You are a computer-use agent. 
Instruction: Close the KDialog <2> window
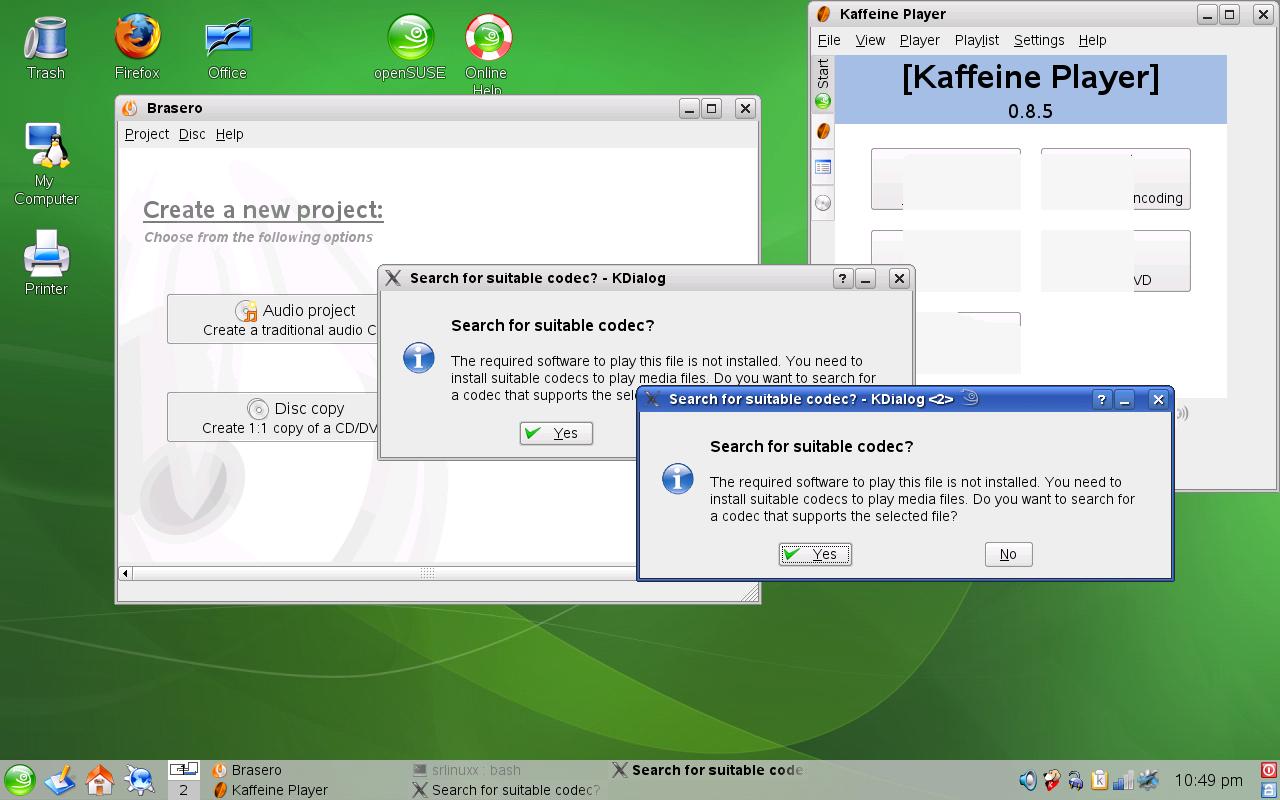1158,399
